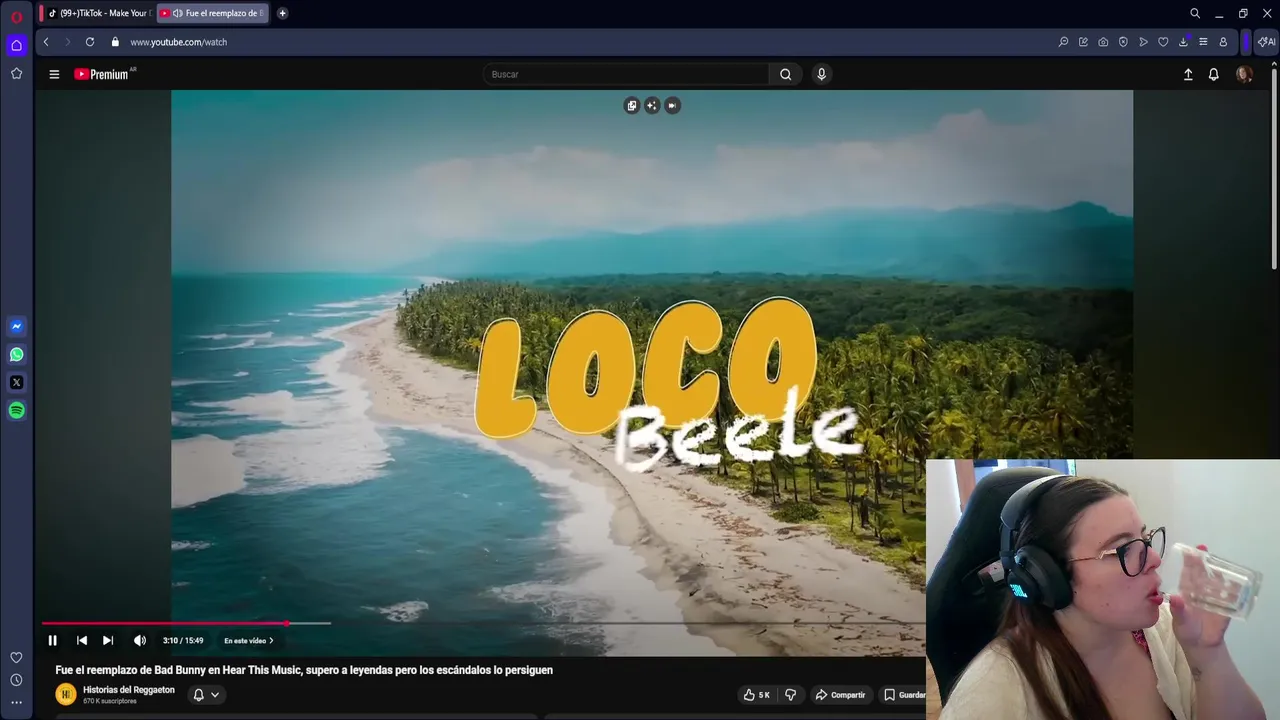Viewport: 1280px width, 720px height.
Task: Open Historias del Reggaeton channel avatar
Action: coord(66,694)
